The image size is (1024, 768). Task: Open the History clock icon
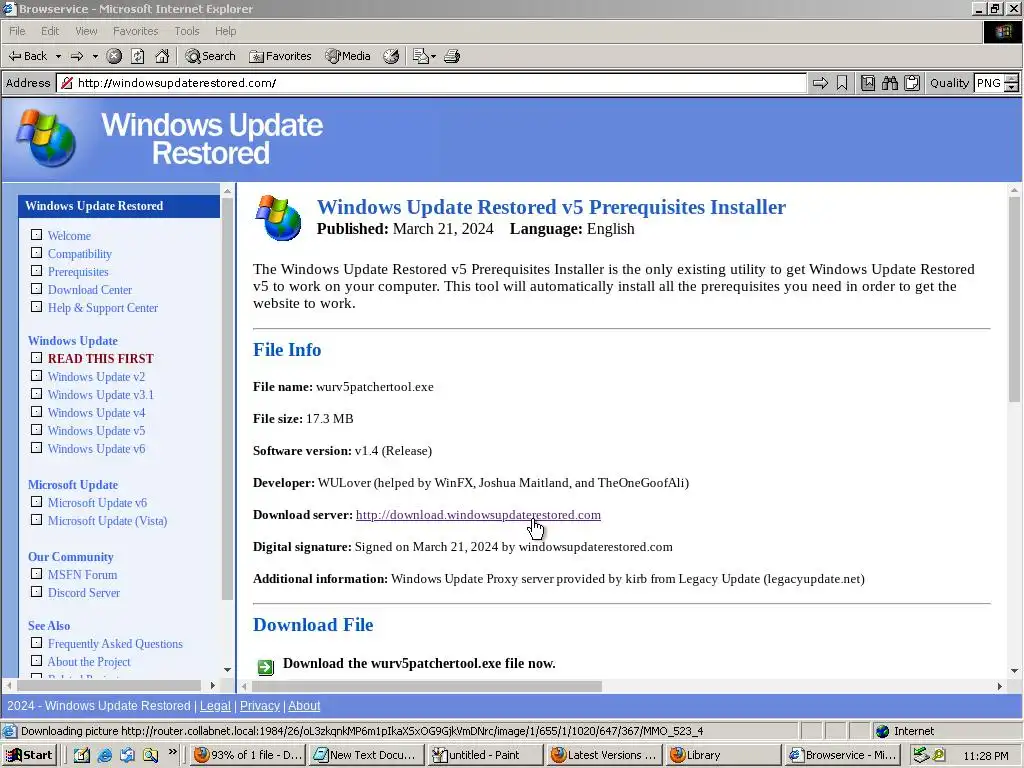[x=391, y=56]
